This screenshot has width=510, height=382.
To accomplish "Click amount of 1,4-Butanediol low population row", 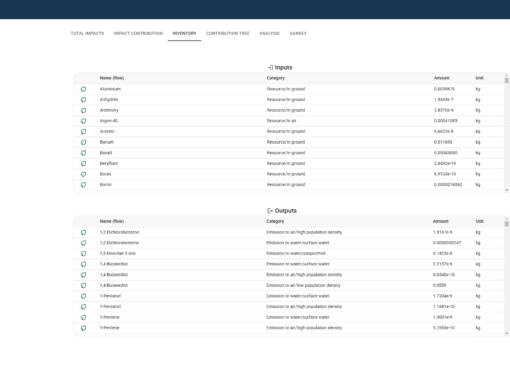I will click(439, 286).
